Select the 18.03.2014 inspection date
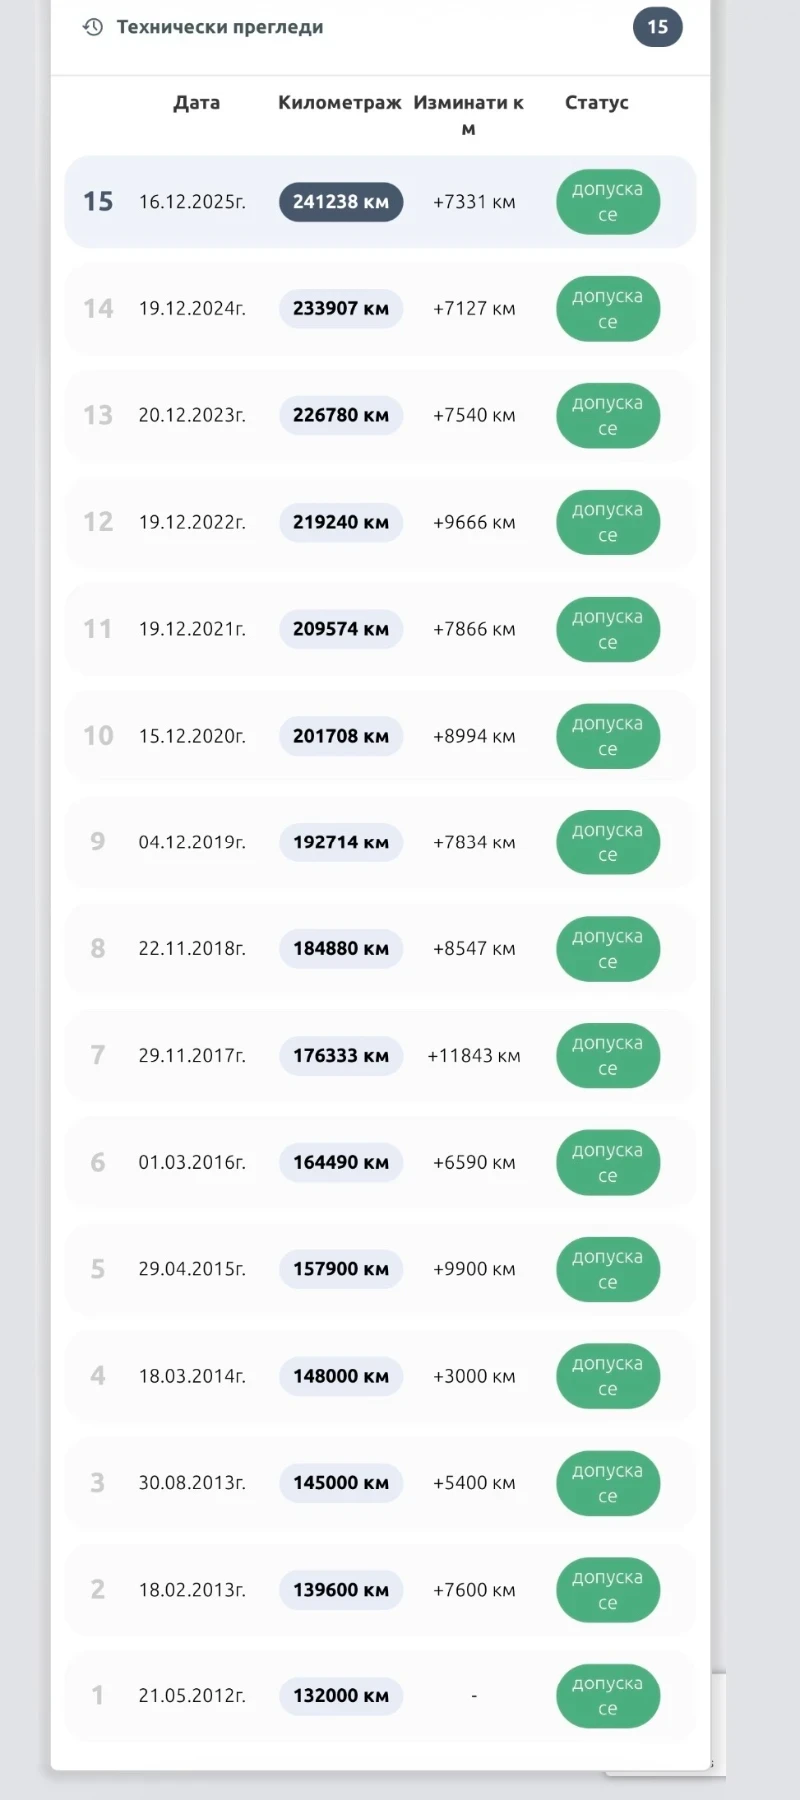 coord(192,1376)
